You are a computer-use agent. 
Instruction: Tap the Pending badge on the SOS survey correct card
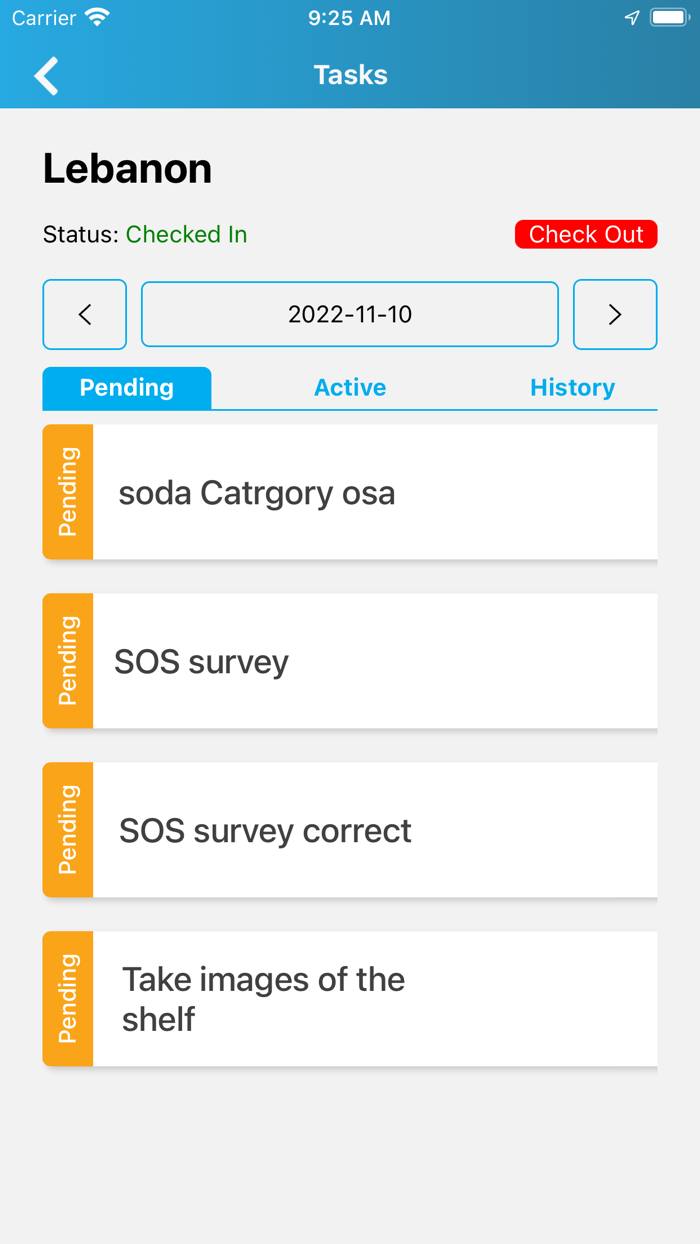point(67,829)
